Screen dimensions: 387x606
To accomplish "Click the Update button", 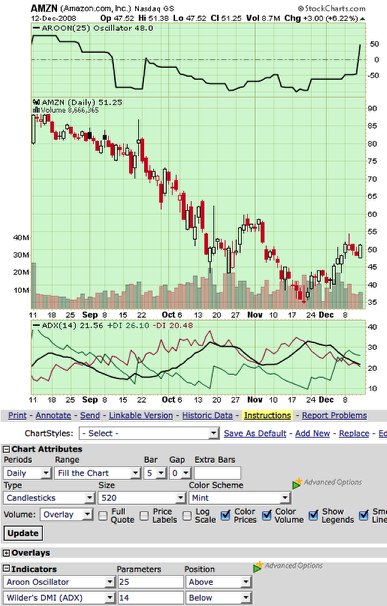I will pos(23,533).
